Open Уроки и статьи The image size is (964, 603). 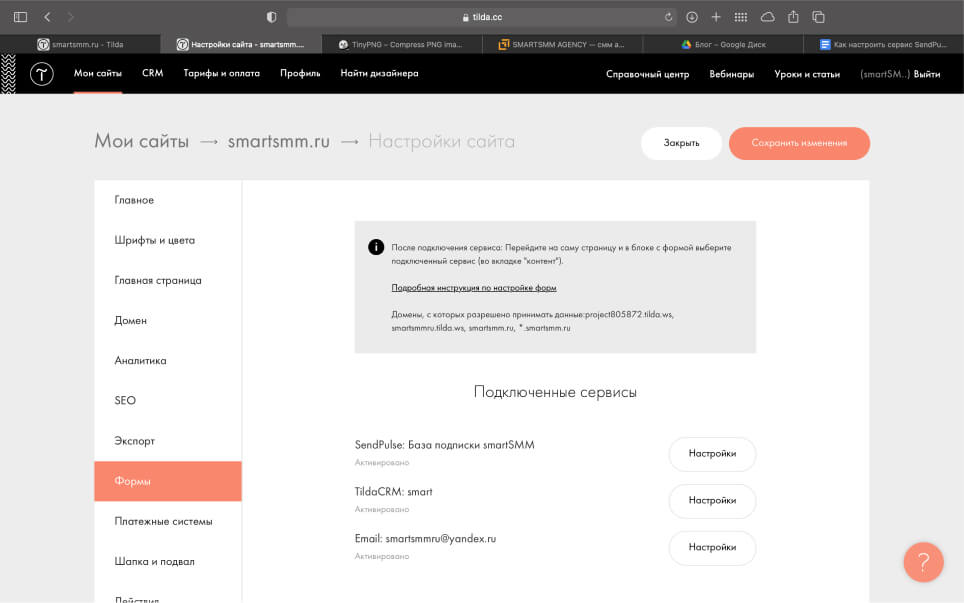(807, 74)
